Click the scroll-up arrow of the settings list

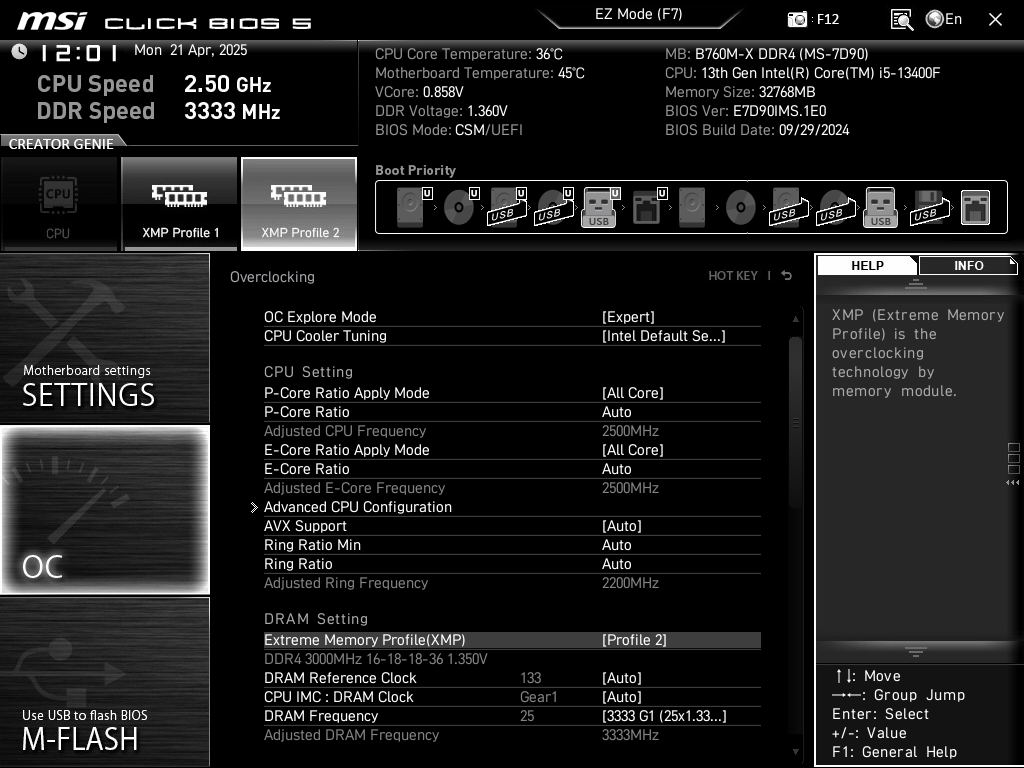click(x=795, y=319)
